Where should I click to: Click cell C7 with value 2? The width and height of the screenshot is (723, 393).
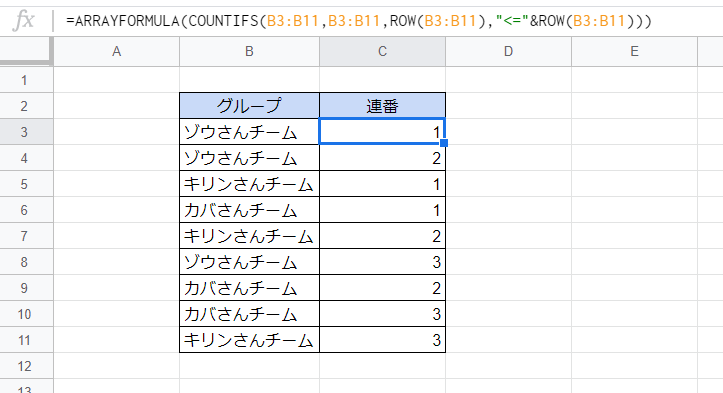[382, 236]
